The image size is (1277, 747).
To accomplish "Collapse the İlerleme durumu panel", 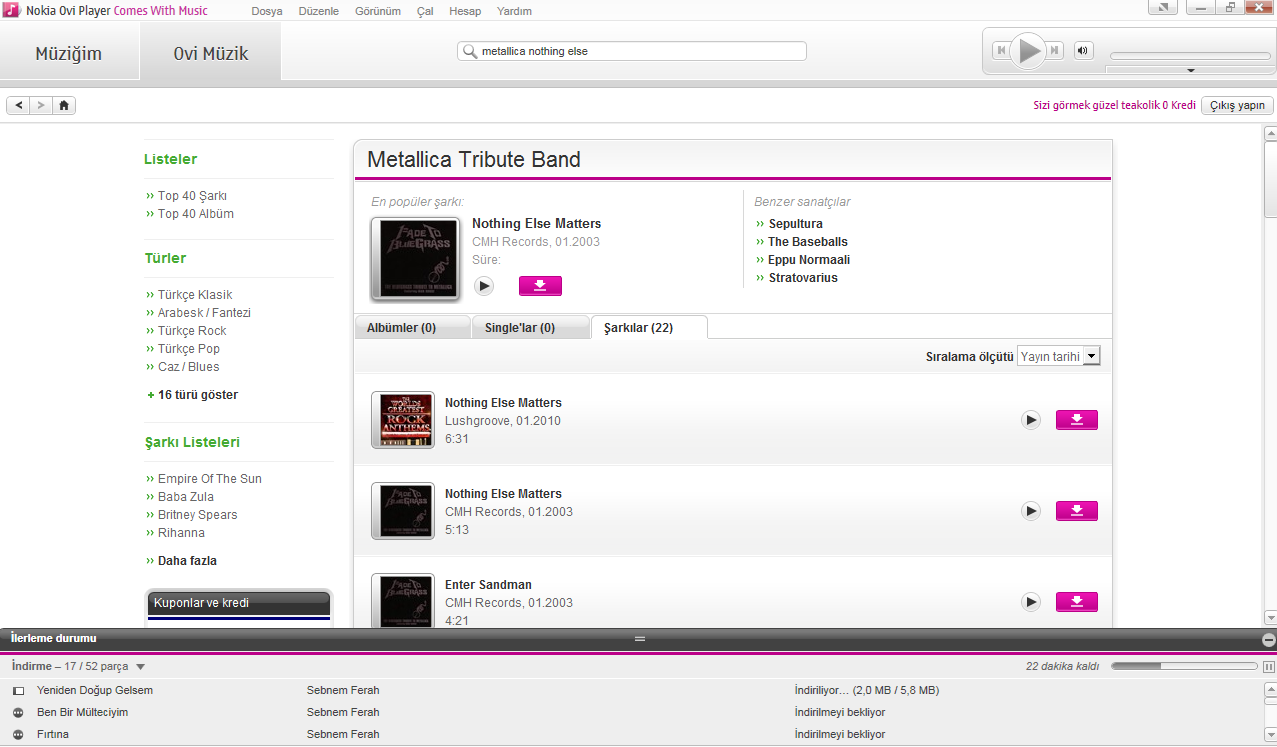I will tap(1268, 639).
